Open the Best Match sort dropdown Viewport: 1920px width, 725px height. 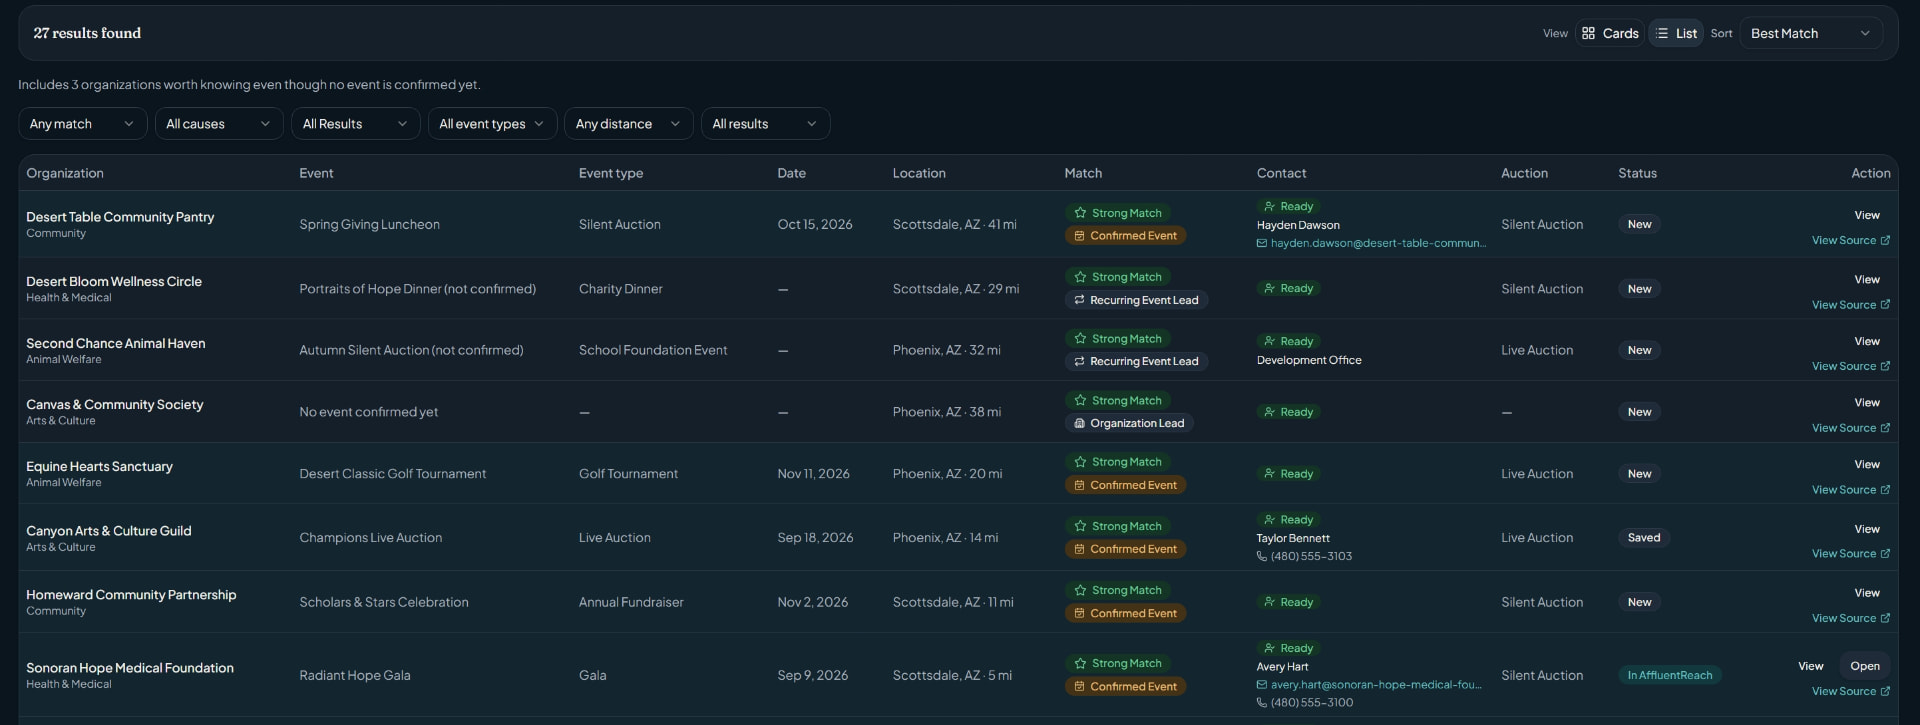1811,33
